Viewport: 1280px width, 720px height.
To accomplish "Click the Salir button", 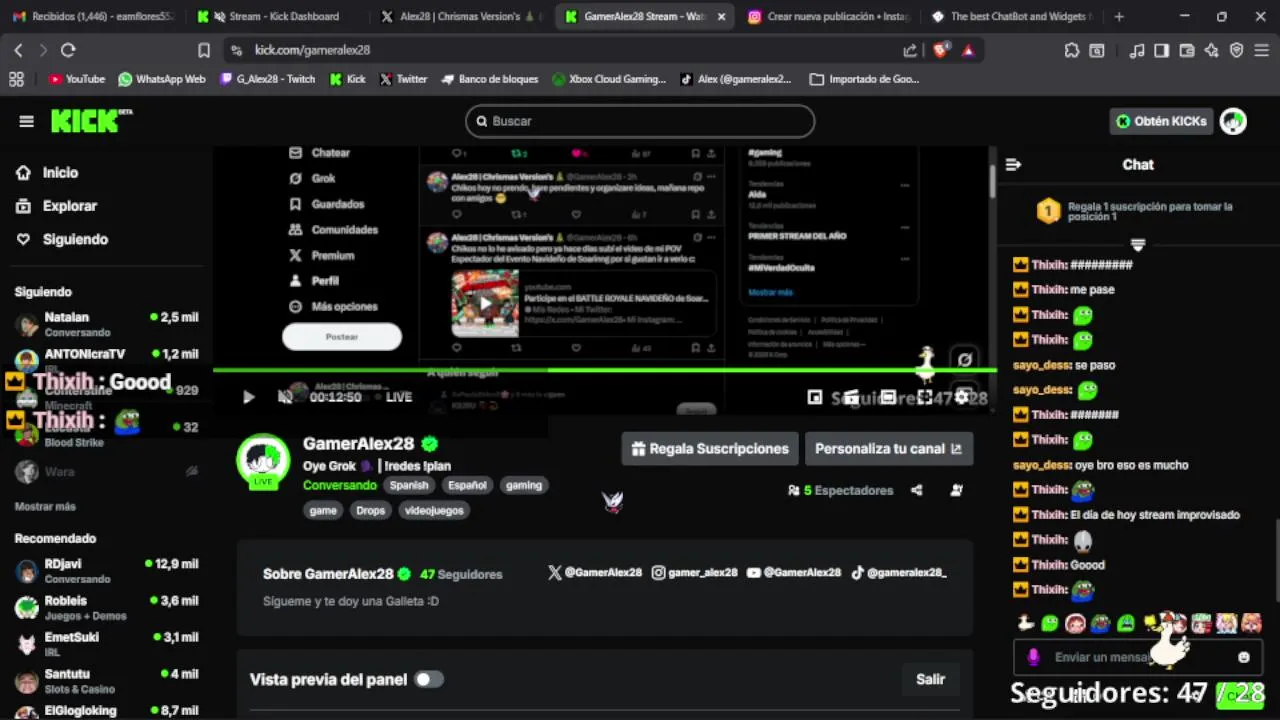I will (x=930, y=679).
